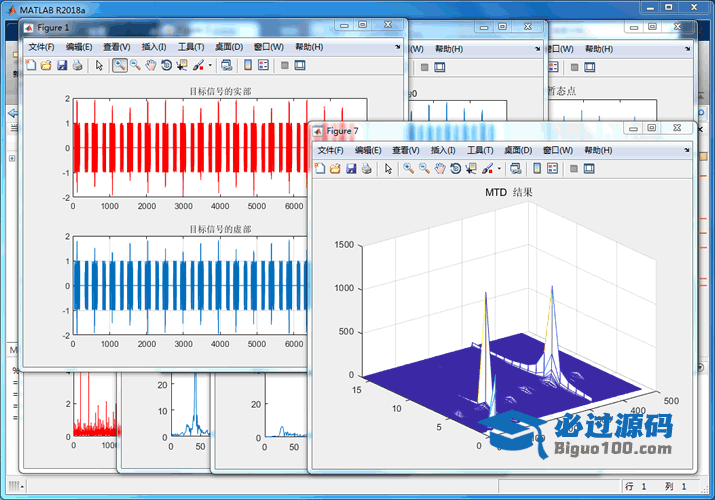
Task: Click Link Plot icon in Figure 7
Action: coord(514,169)
